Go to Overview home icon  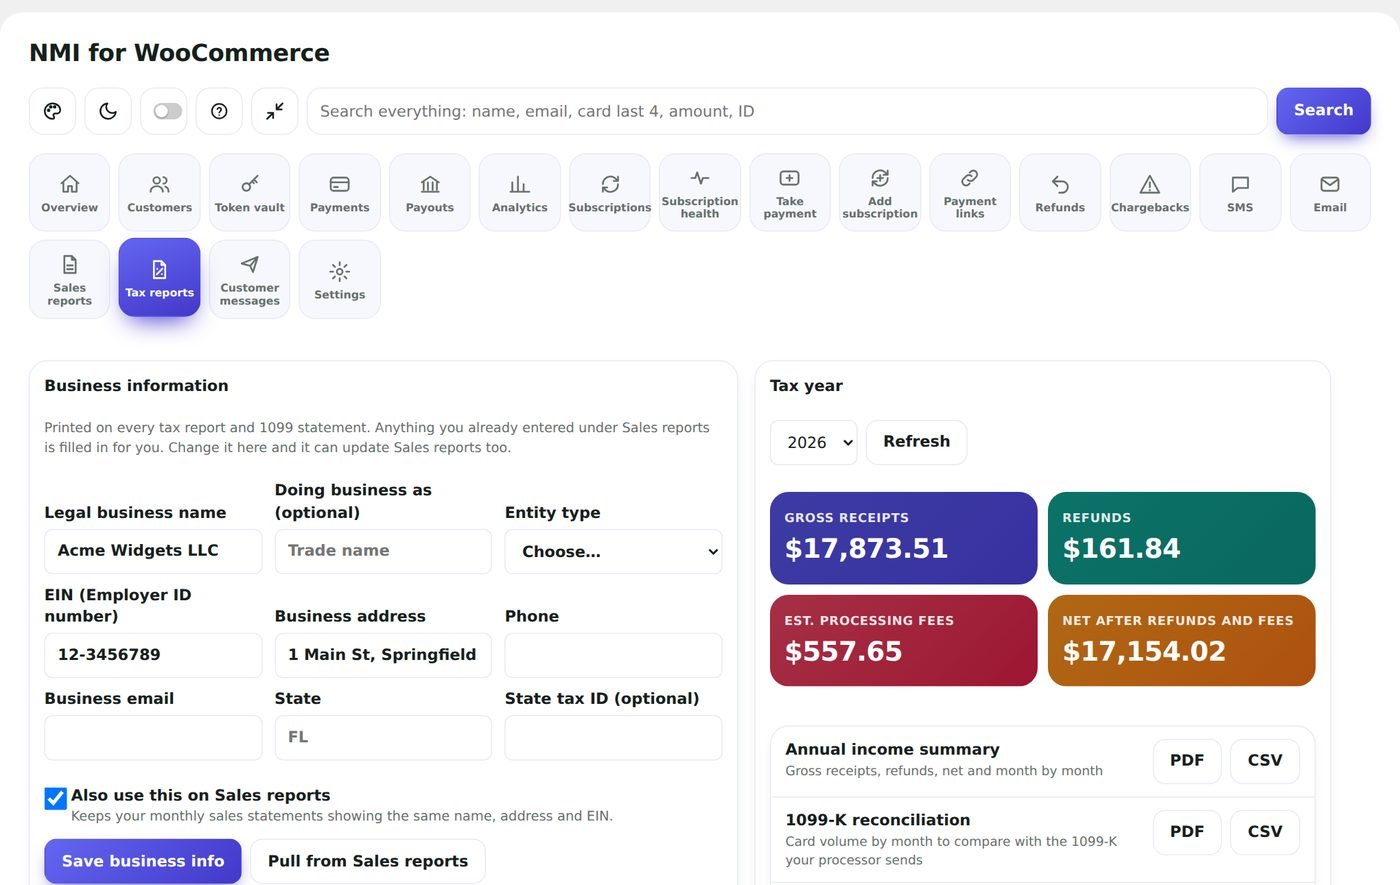click(70, 193)
